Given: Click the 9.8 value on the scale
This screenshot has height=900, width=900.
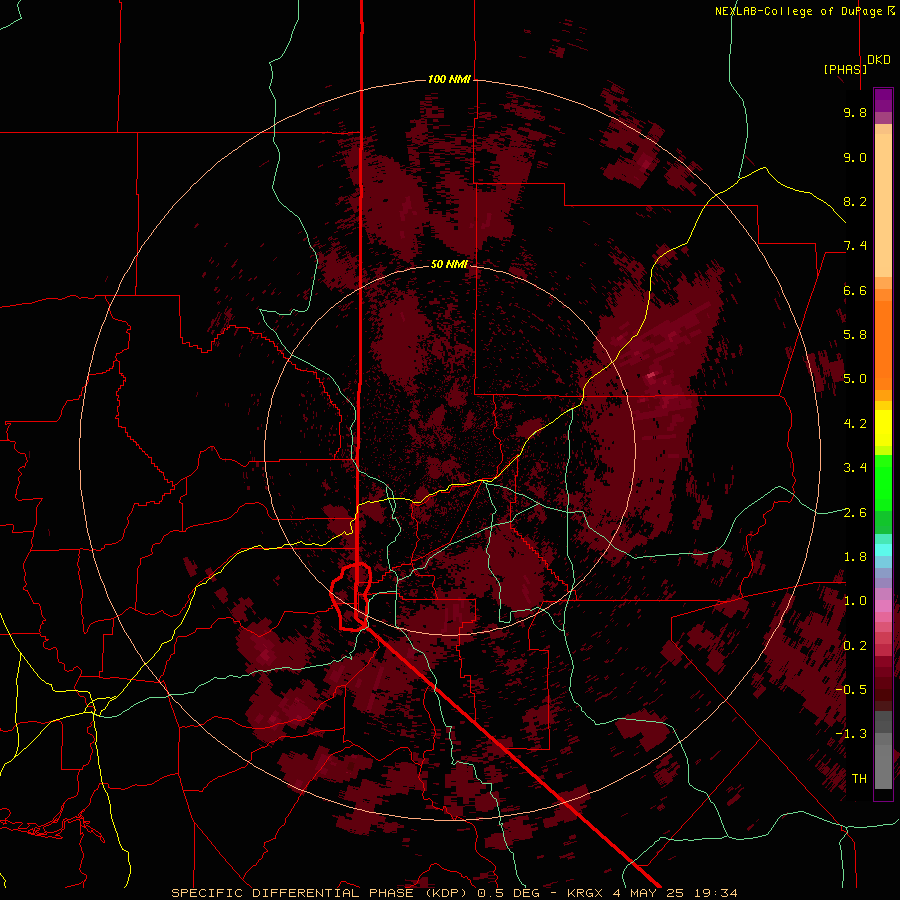Looking at the screenshot, I should tap(855, 113).
